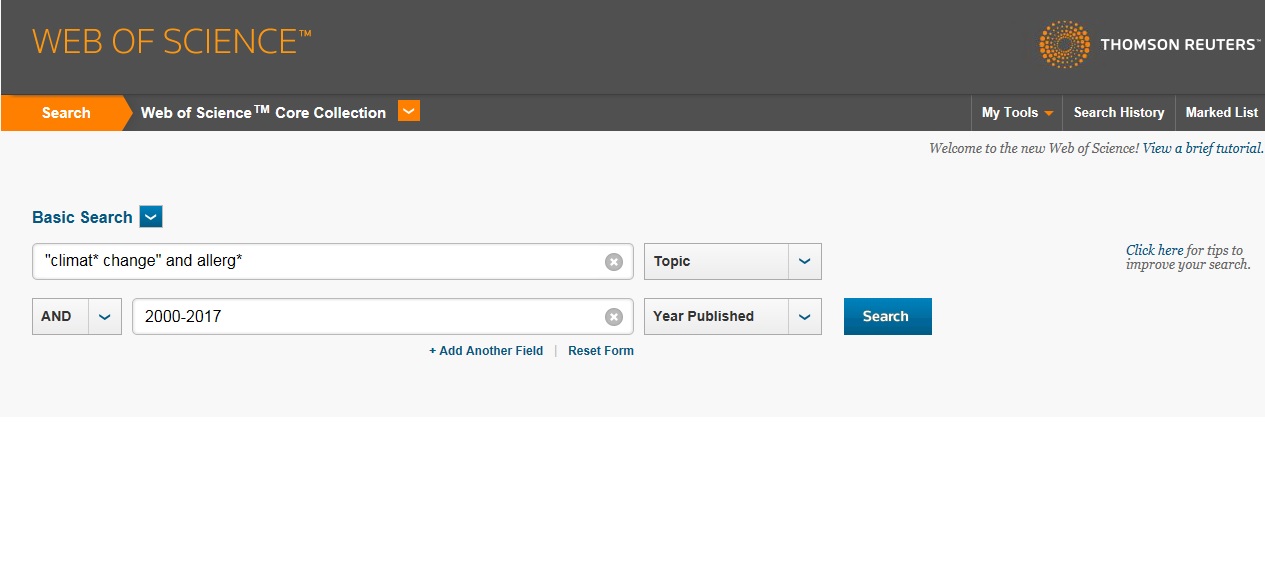Click the Web of Science logo
Screen dimensions: 1265x584
click(x=172, y=42)
